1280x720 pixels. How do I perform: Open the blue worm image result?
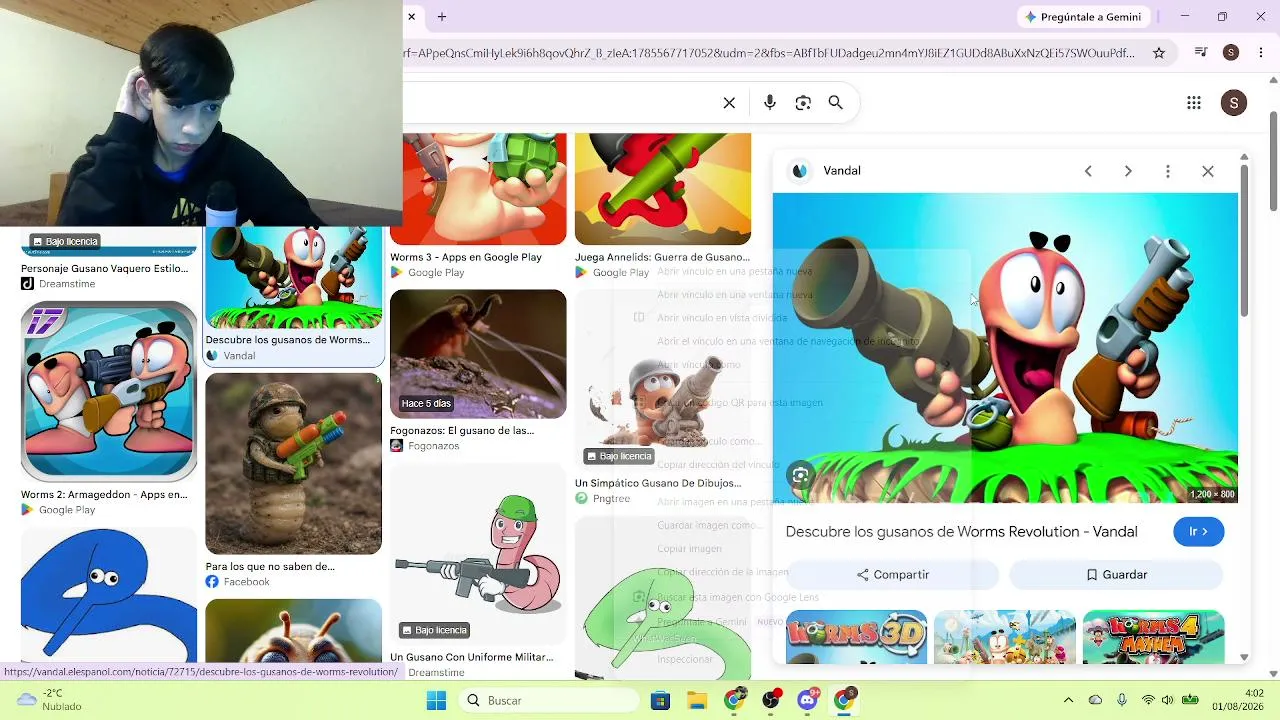pos(109,595)
